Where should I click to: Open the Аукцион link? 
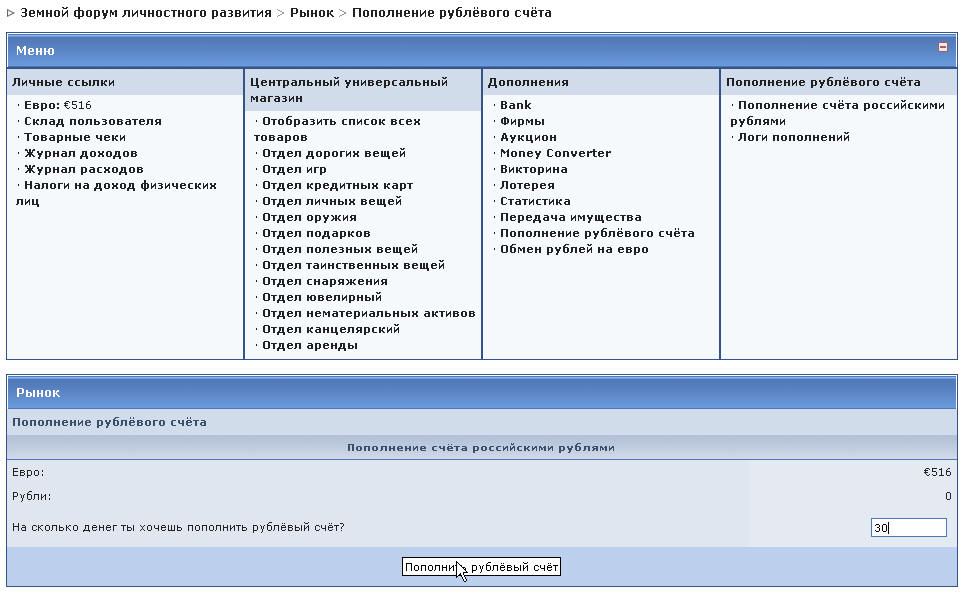(529, 137)
